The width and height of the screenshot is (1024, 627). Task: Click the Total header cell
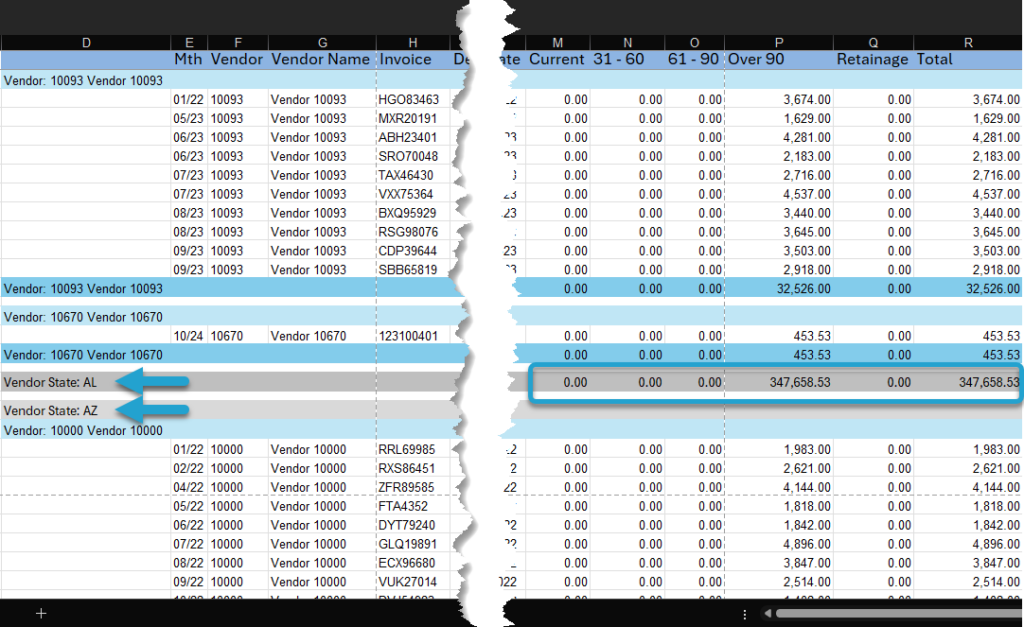(968, 59)
